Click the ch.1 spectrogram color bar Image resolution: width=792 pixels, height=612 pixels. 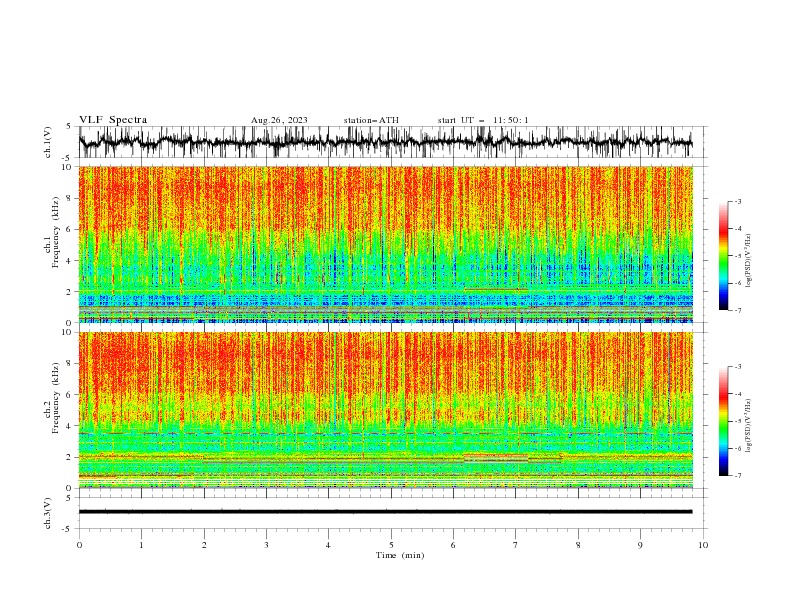pos(723,256)
